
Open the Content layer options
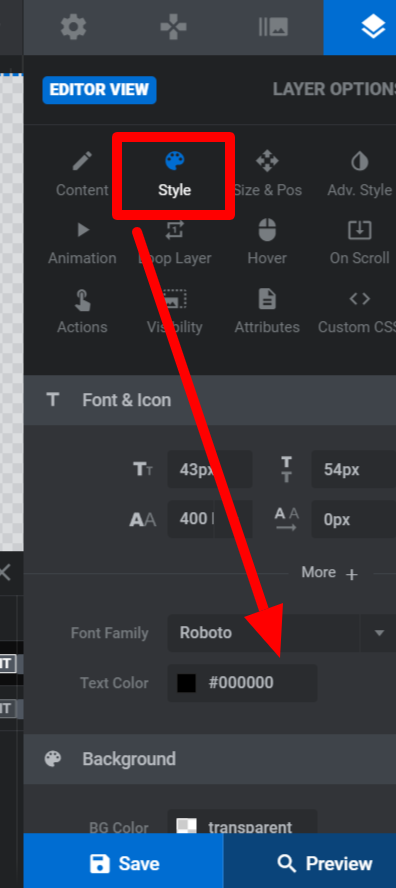(82, 173)
